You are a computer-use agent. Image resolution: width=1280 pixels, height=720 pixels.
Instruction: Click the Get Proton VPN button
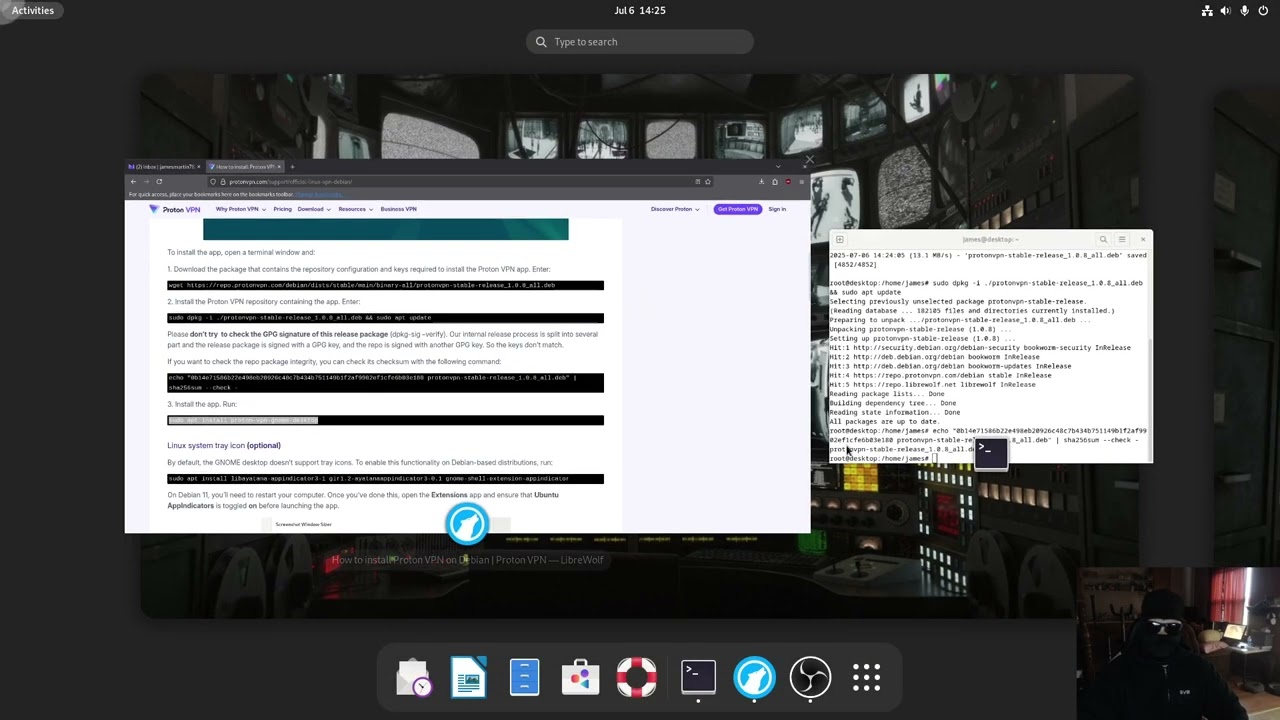738,209
